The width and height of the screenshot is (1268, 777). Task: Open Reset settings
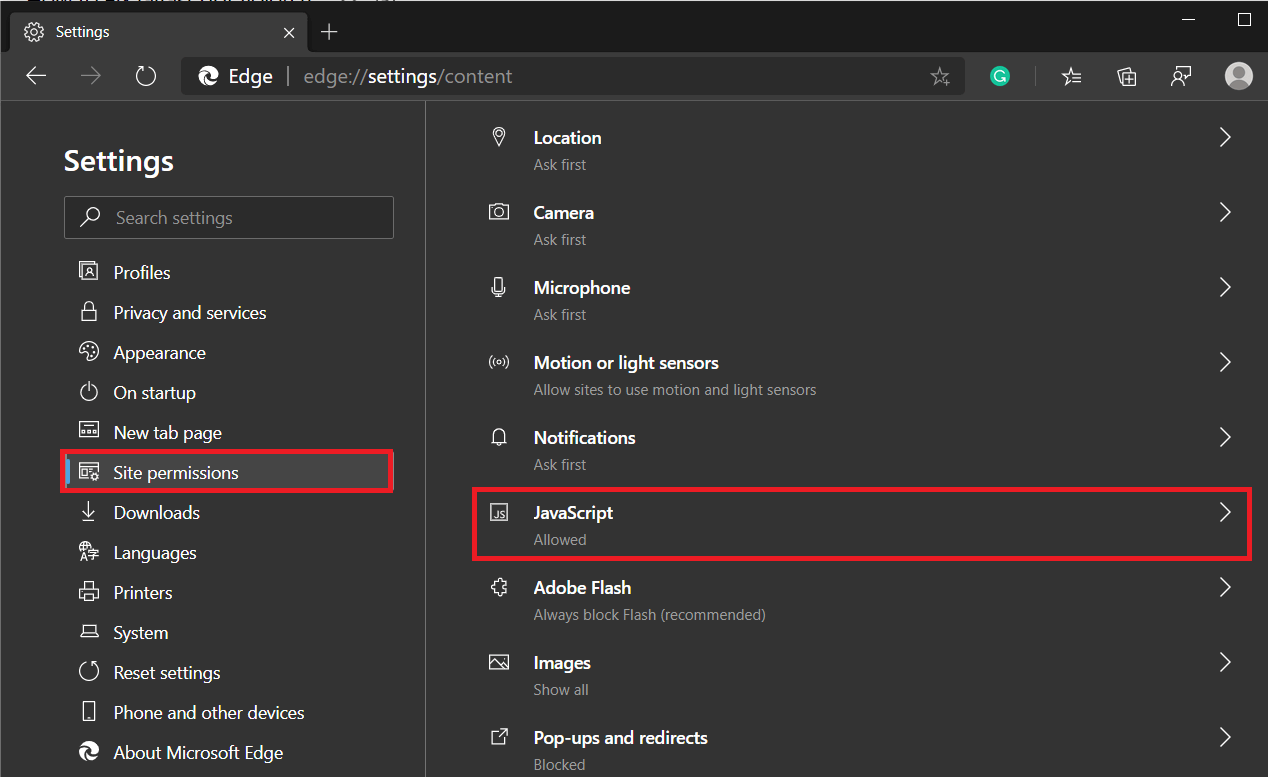pyautogui.click(x=167, y=672)
